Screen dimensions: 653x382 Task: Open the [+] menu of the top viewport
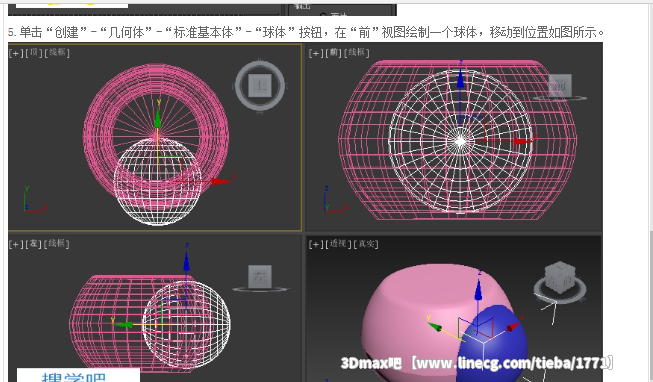16,53
